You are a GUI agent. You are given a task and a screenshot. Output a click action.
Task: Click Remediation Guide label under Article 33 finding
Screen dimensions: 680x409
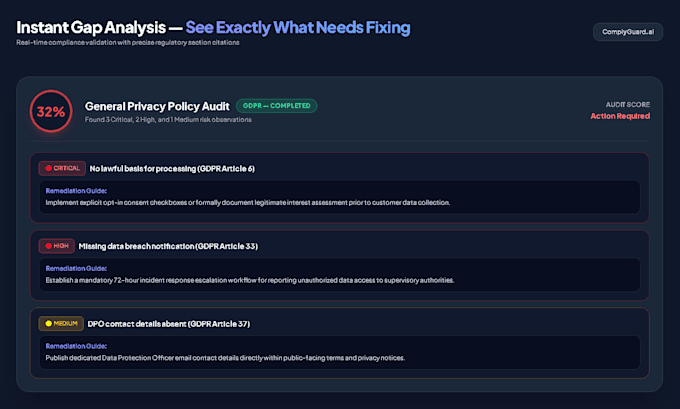pyautogui.click(x=76, y=268)
